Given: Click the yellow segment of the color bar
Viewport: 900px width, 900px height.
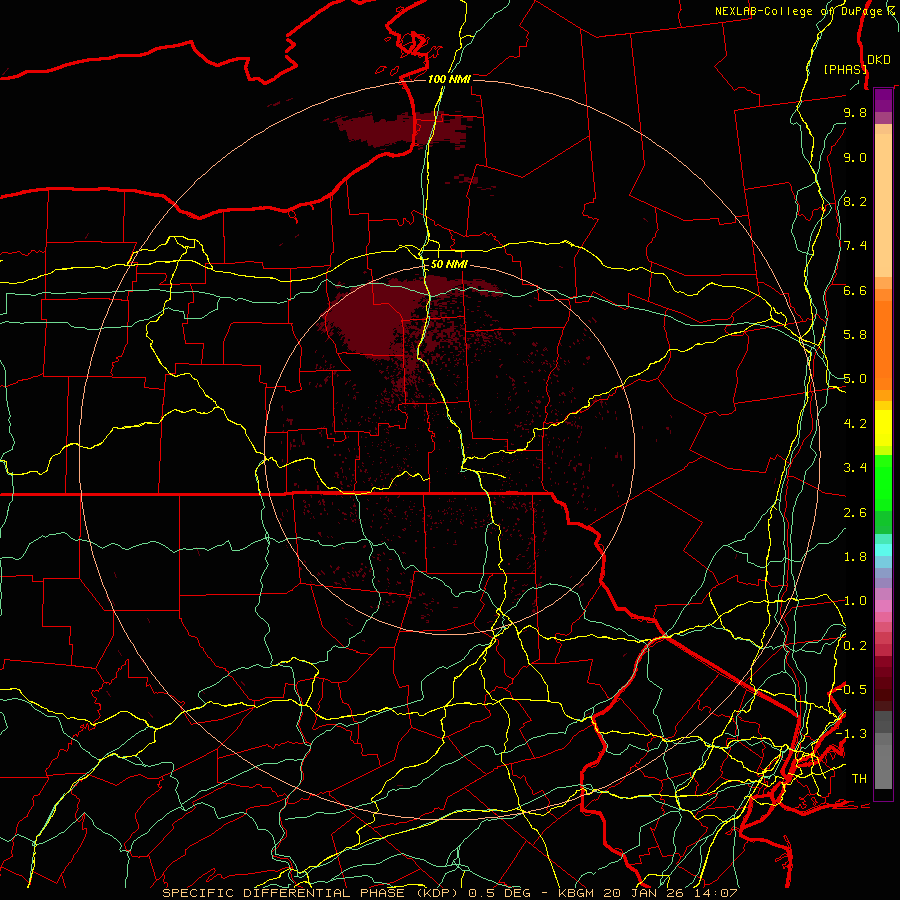Looking at the screenshot, I should click(x=883, y=428).
